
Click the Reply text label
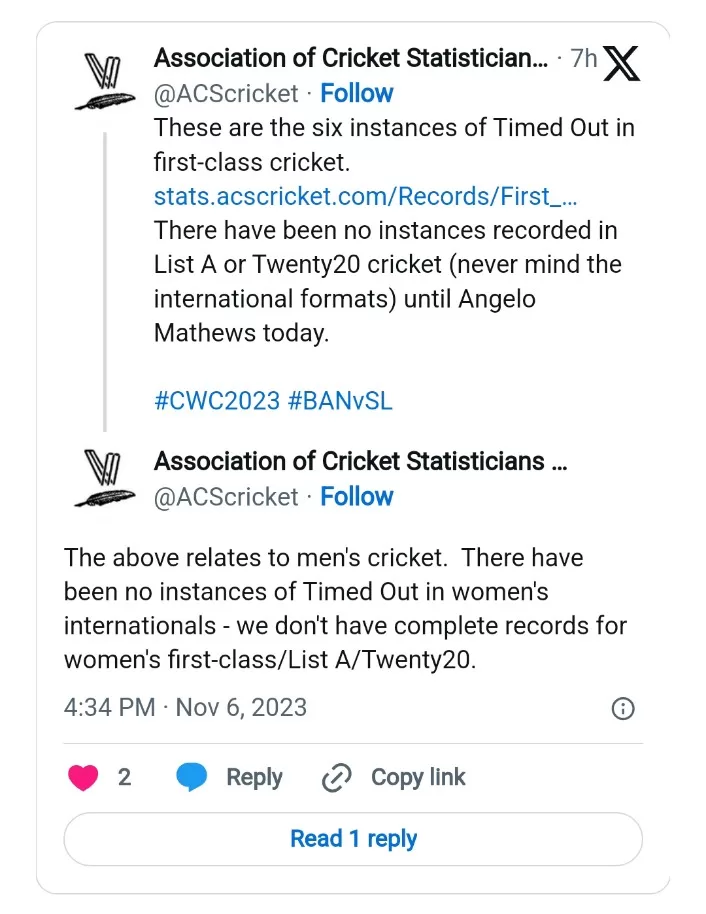tap(254, 777)
